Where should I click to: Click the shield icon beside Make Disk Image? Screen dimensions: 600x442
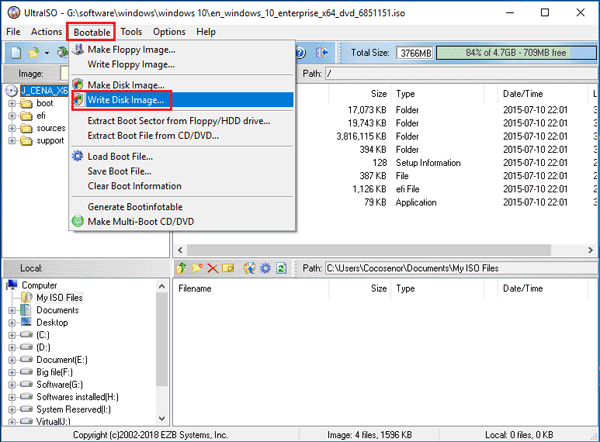[x=78, y=85]
